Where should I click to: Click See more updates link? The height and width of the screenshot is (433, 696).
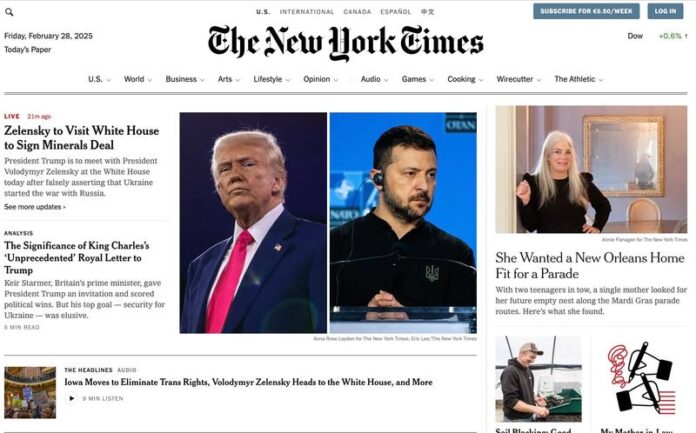(35, 207)
